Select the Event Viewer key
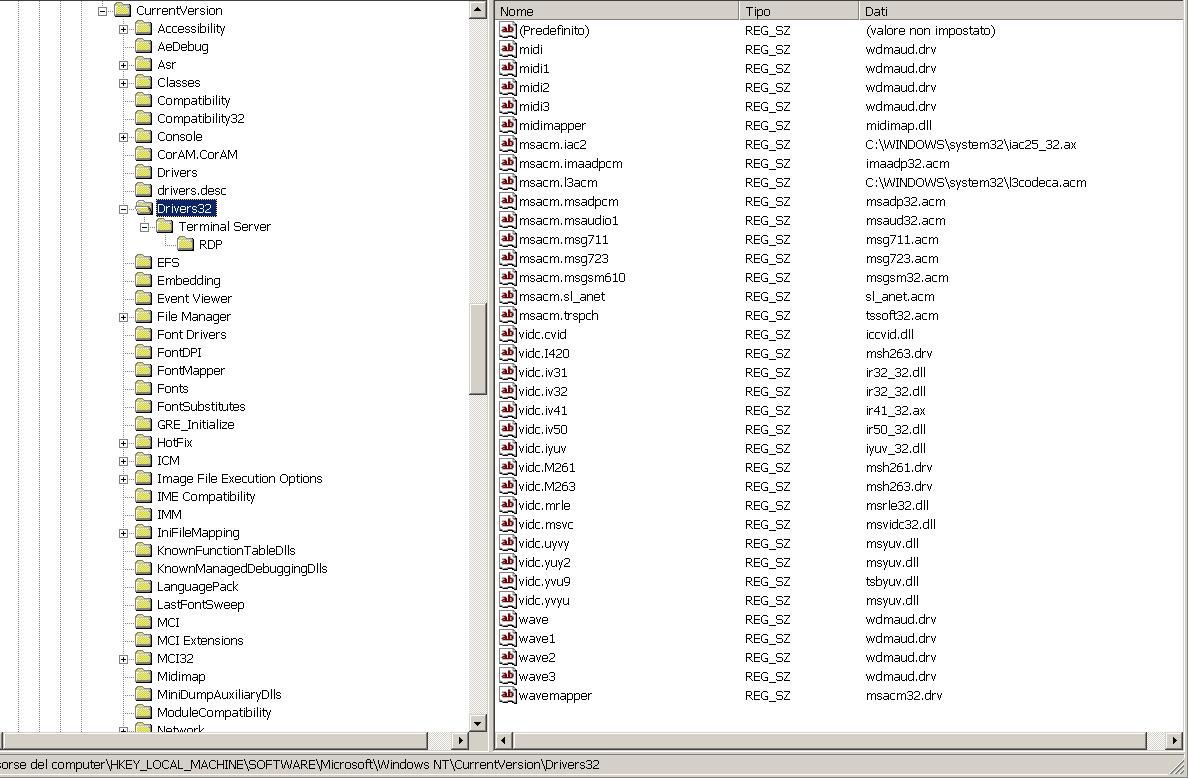The width and height of the screenshot is (1188, 778). pos(194,298)
